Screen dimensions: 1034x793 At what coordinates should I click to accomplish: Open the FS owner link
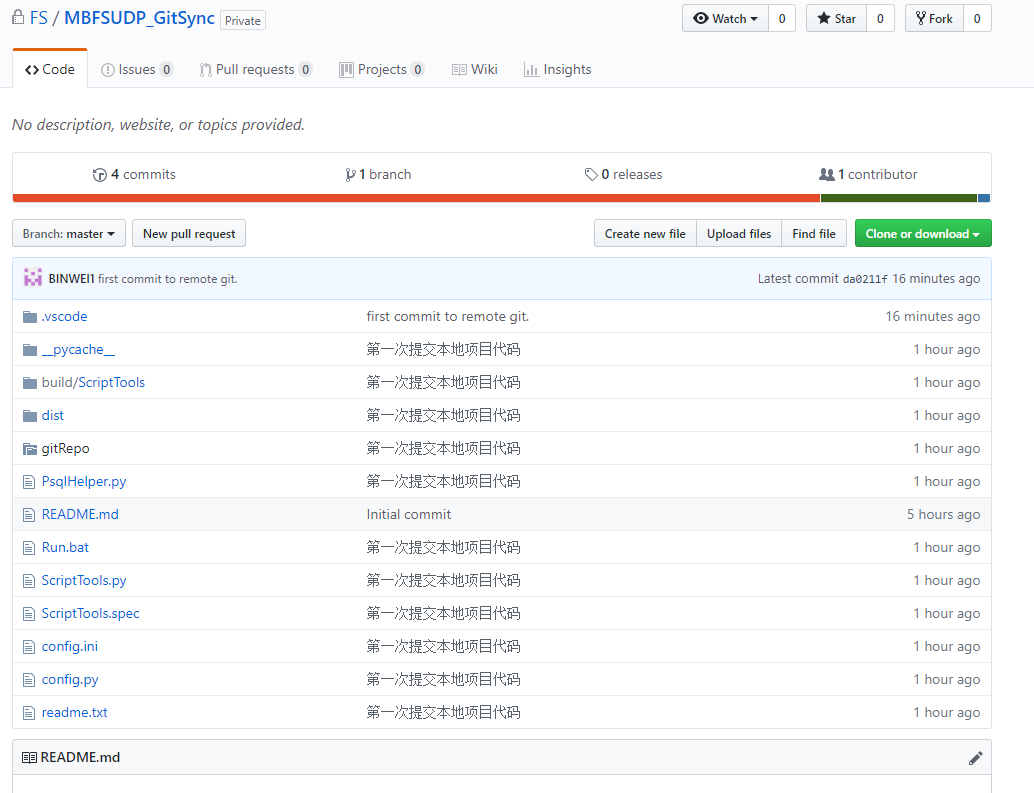point(39,18)
